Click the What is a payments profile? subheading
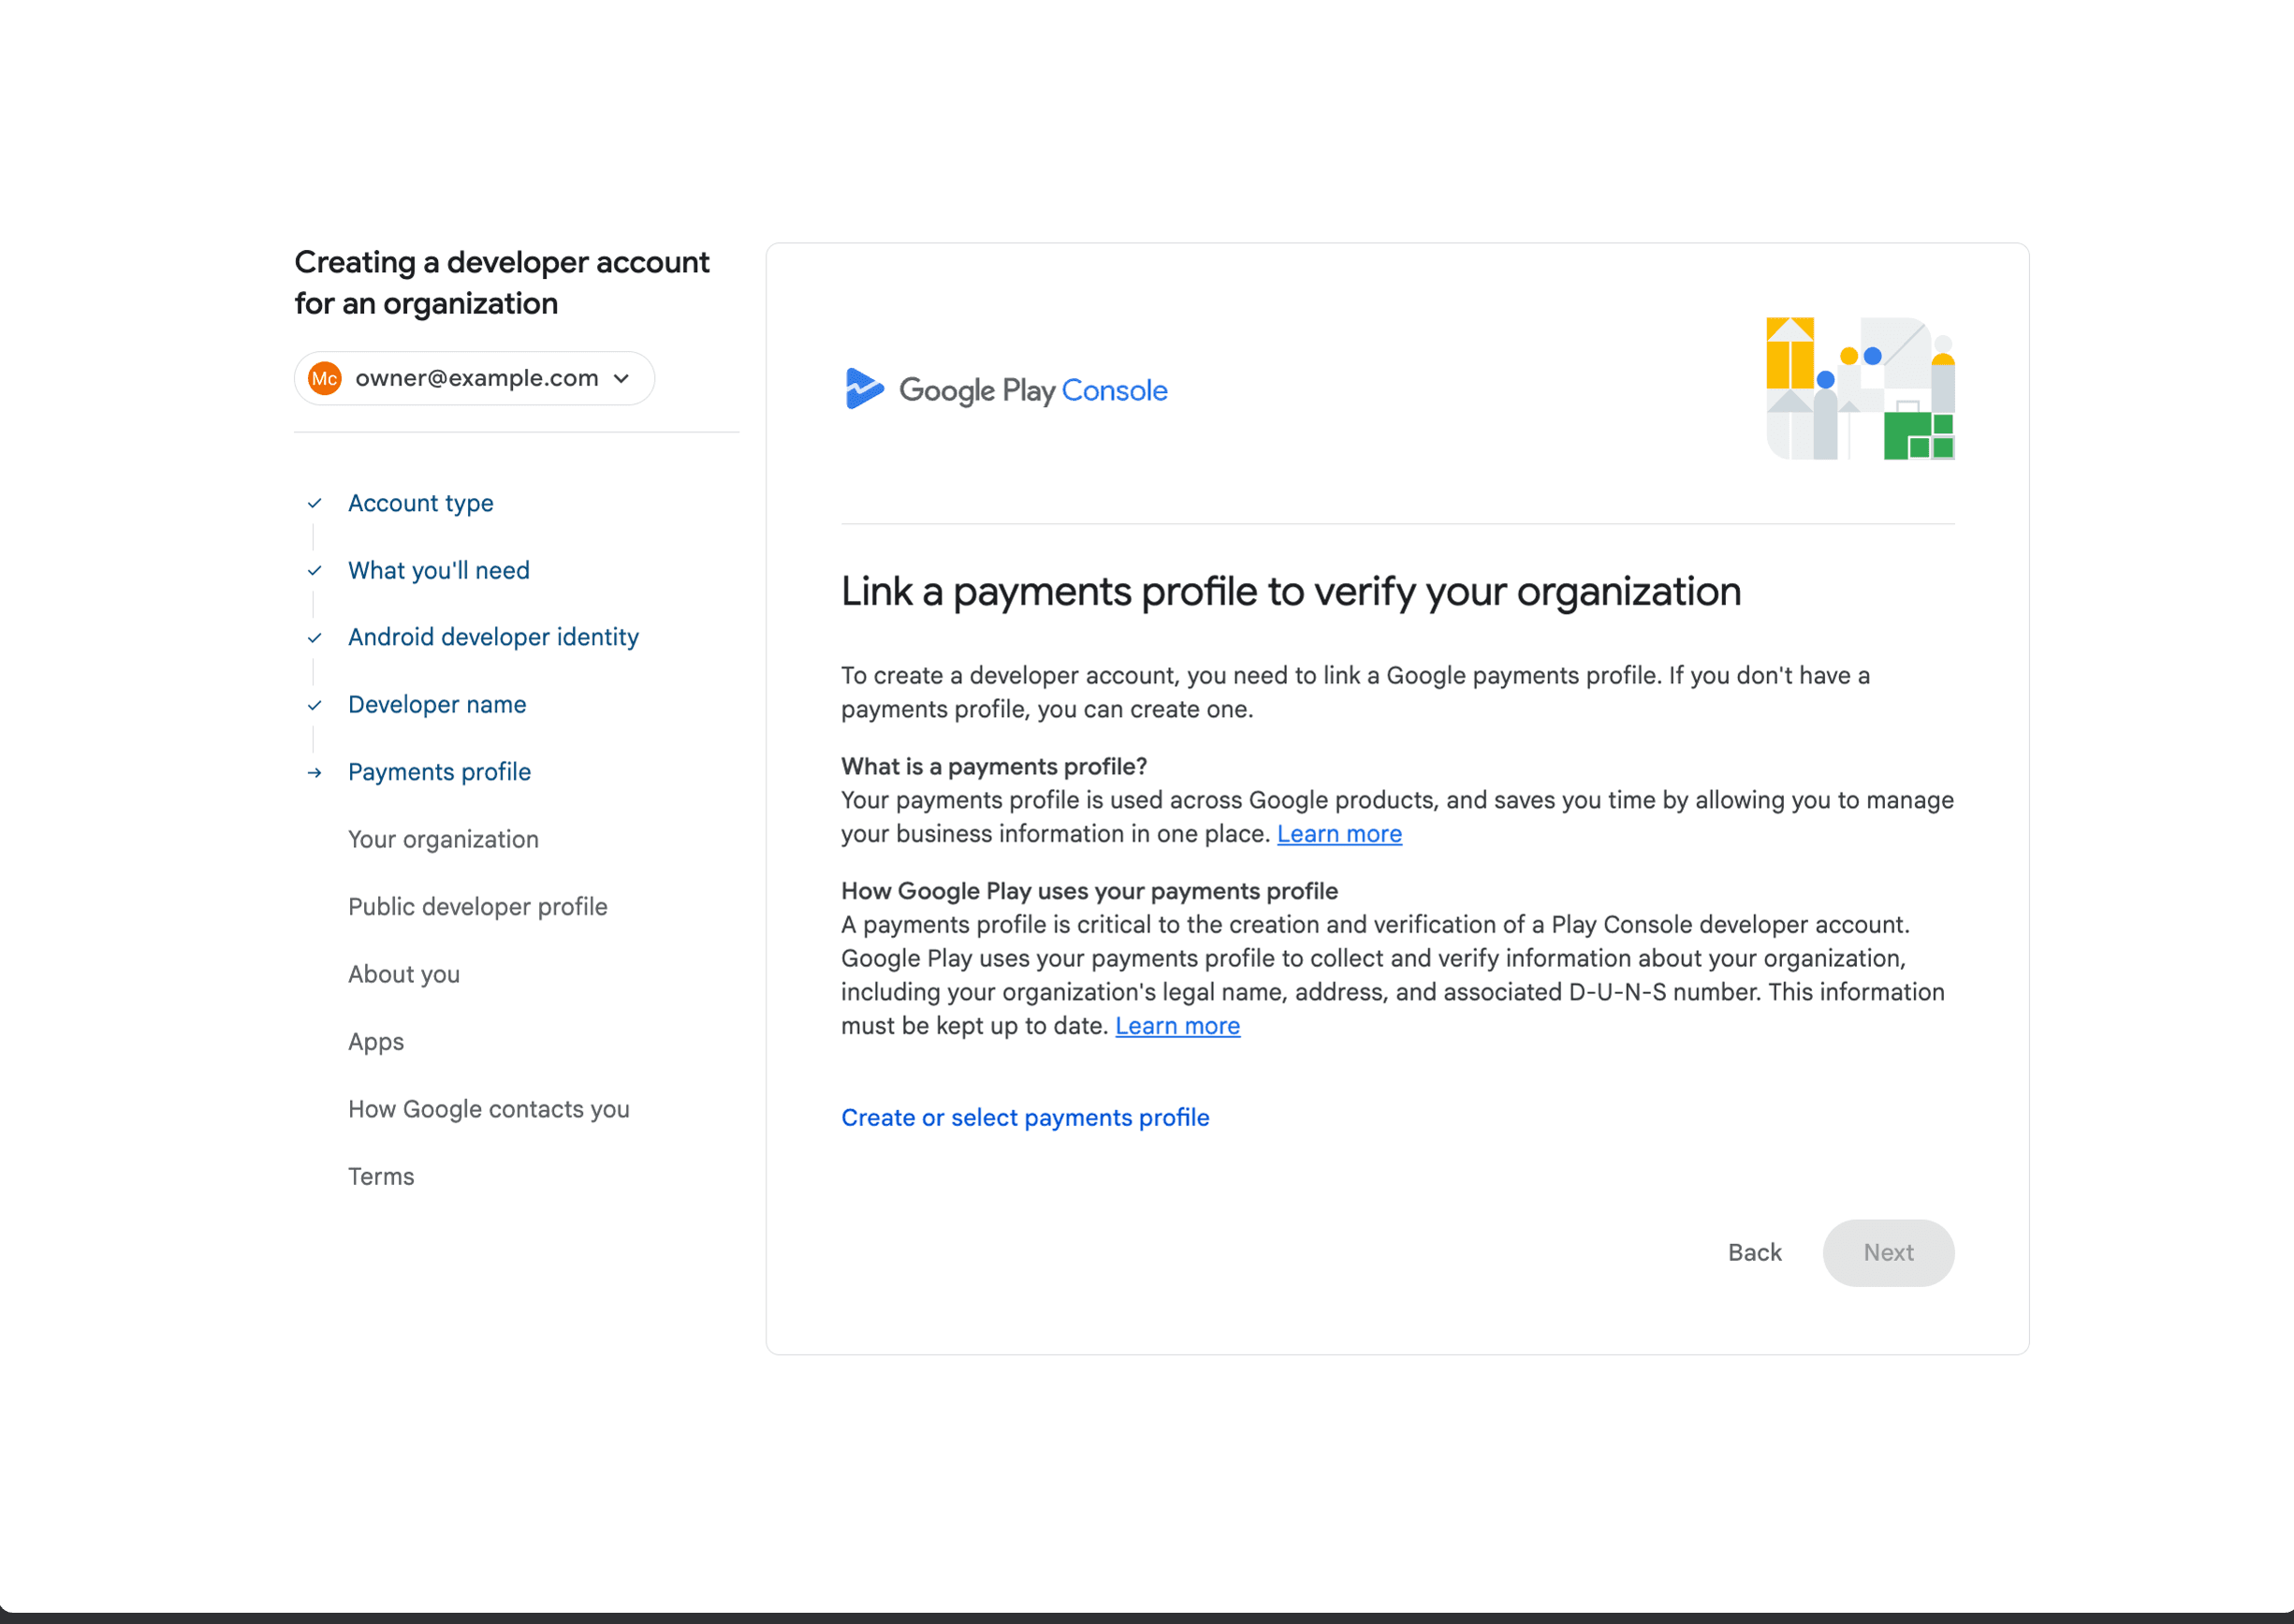Viewport: 2294px width, 1624px height. [994, 766]
